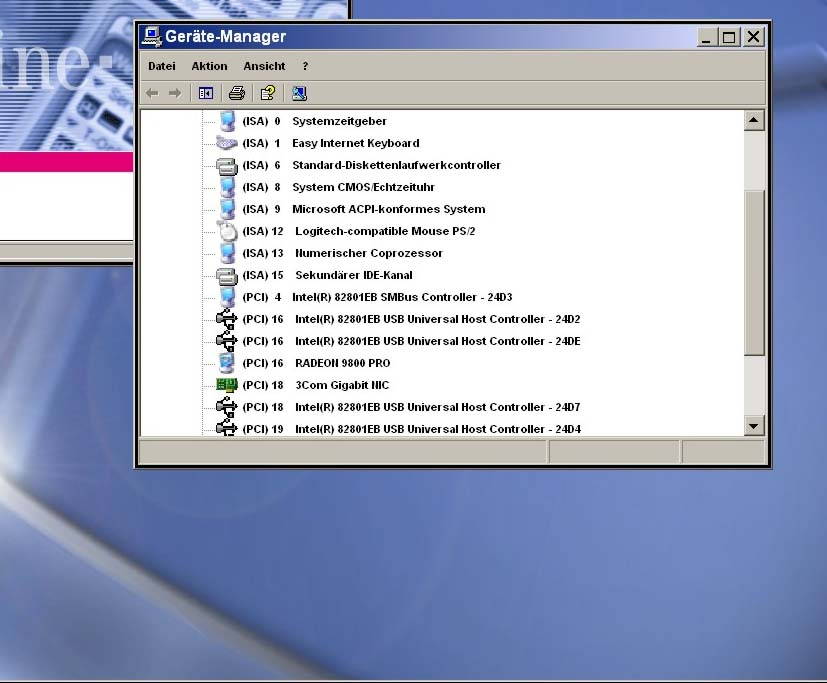The height and width of the screenshot is (683, 827).
Task: Select the RADEON 9800 PRO display icon
Action: [x=227, y=363]
